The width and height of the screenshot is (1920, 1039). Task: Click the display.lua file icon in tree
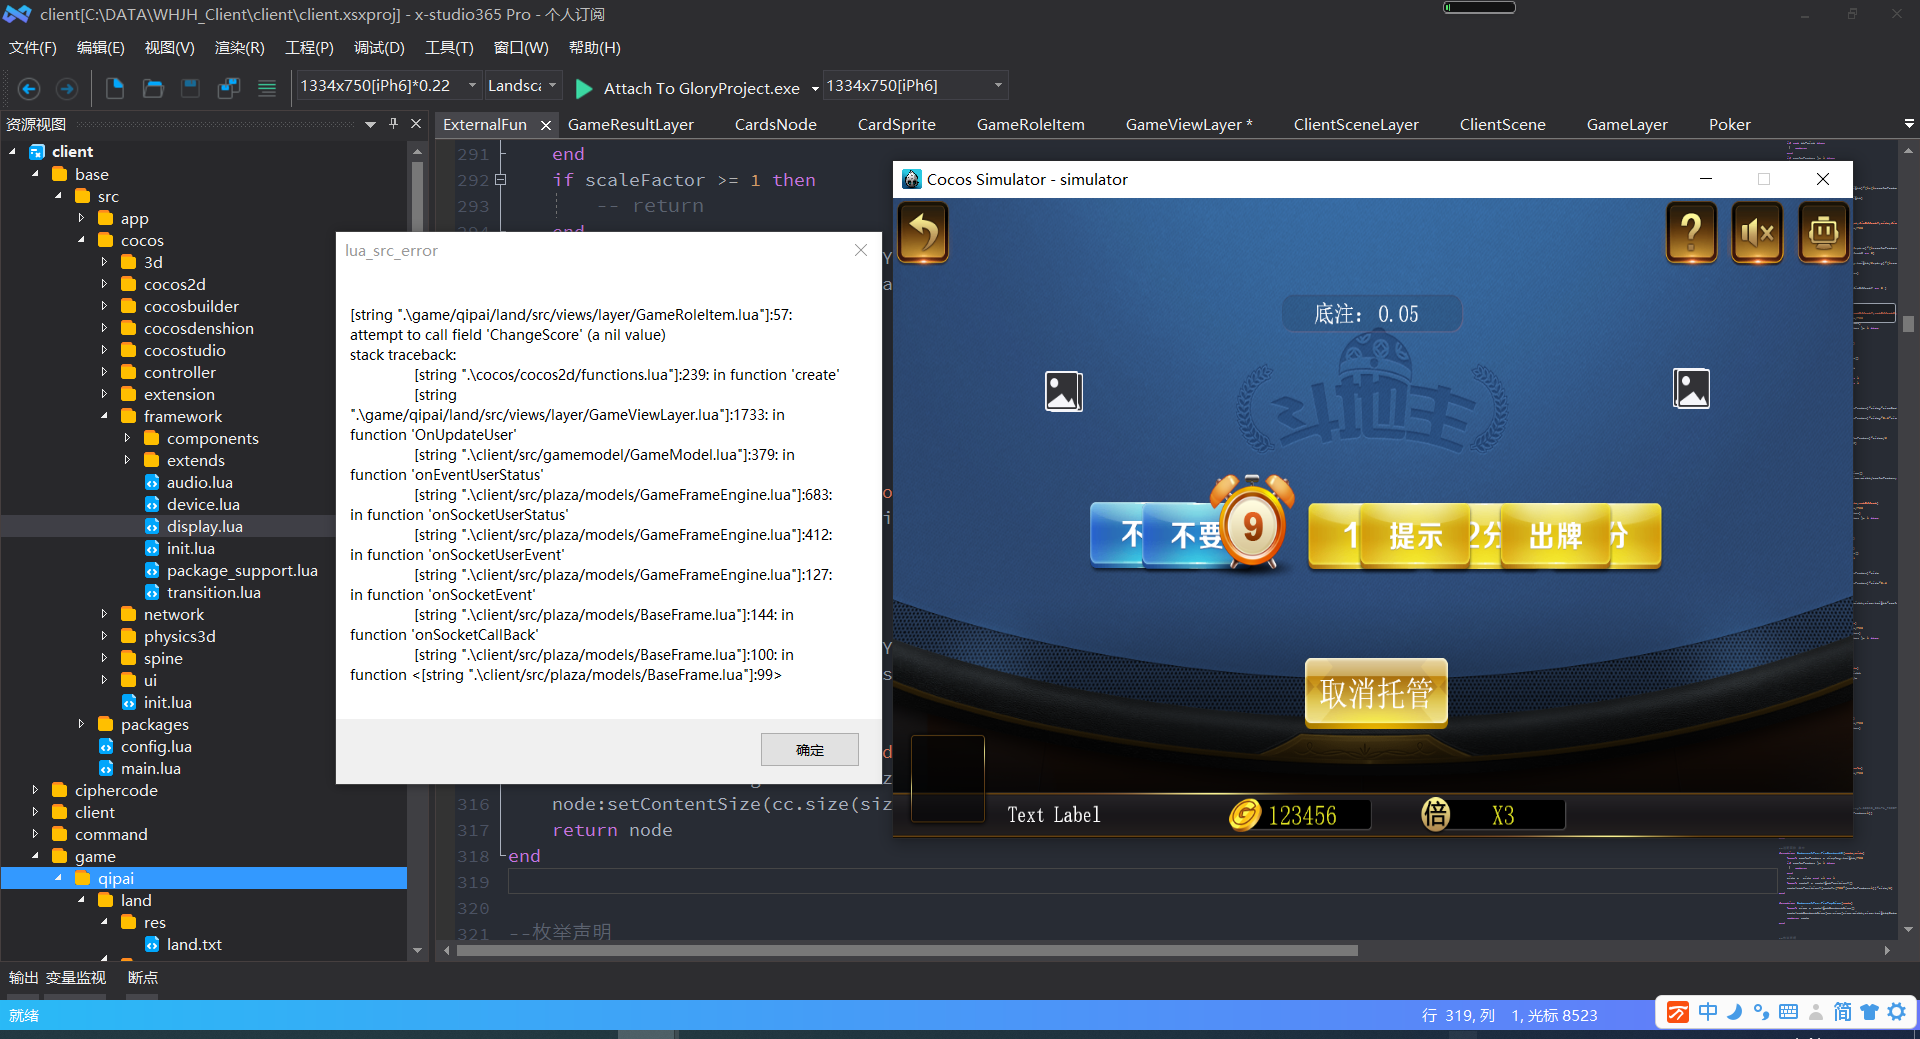[152, 527]
